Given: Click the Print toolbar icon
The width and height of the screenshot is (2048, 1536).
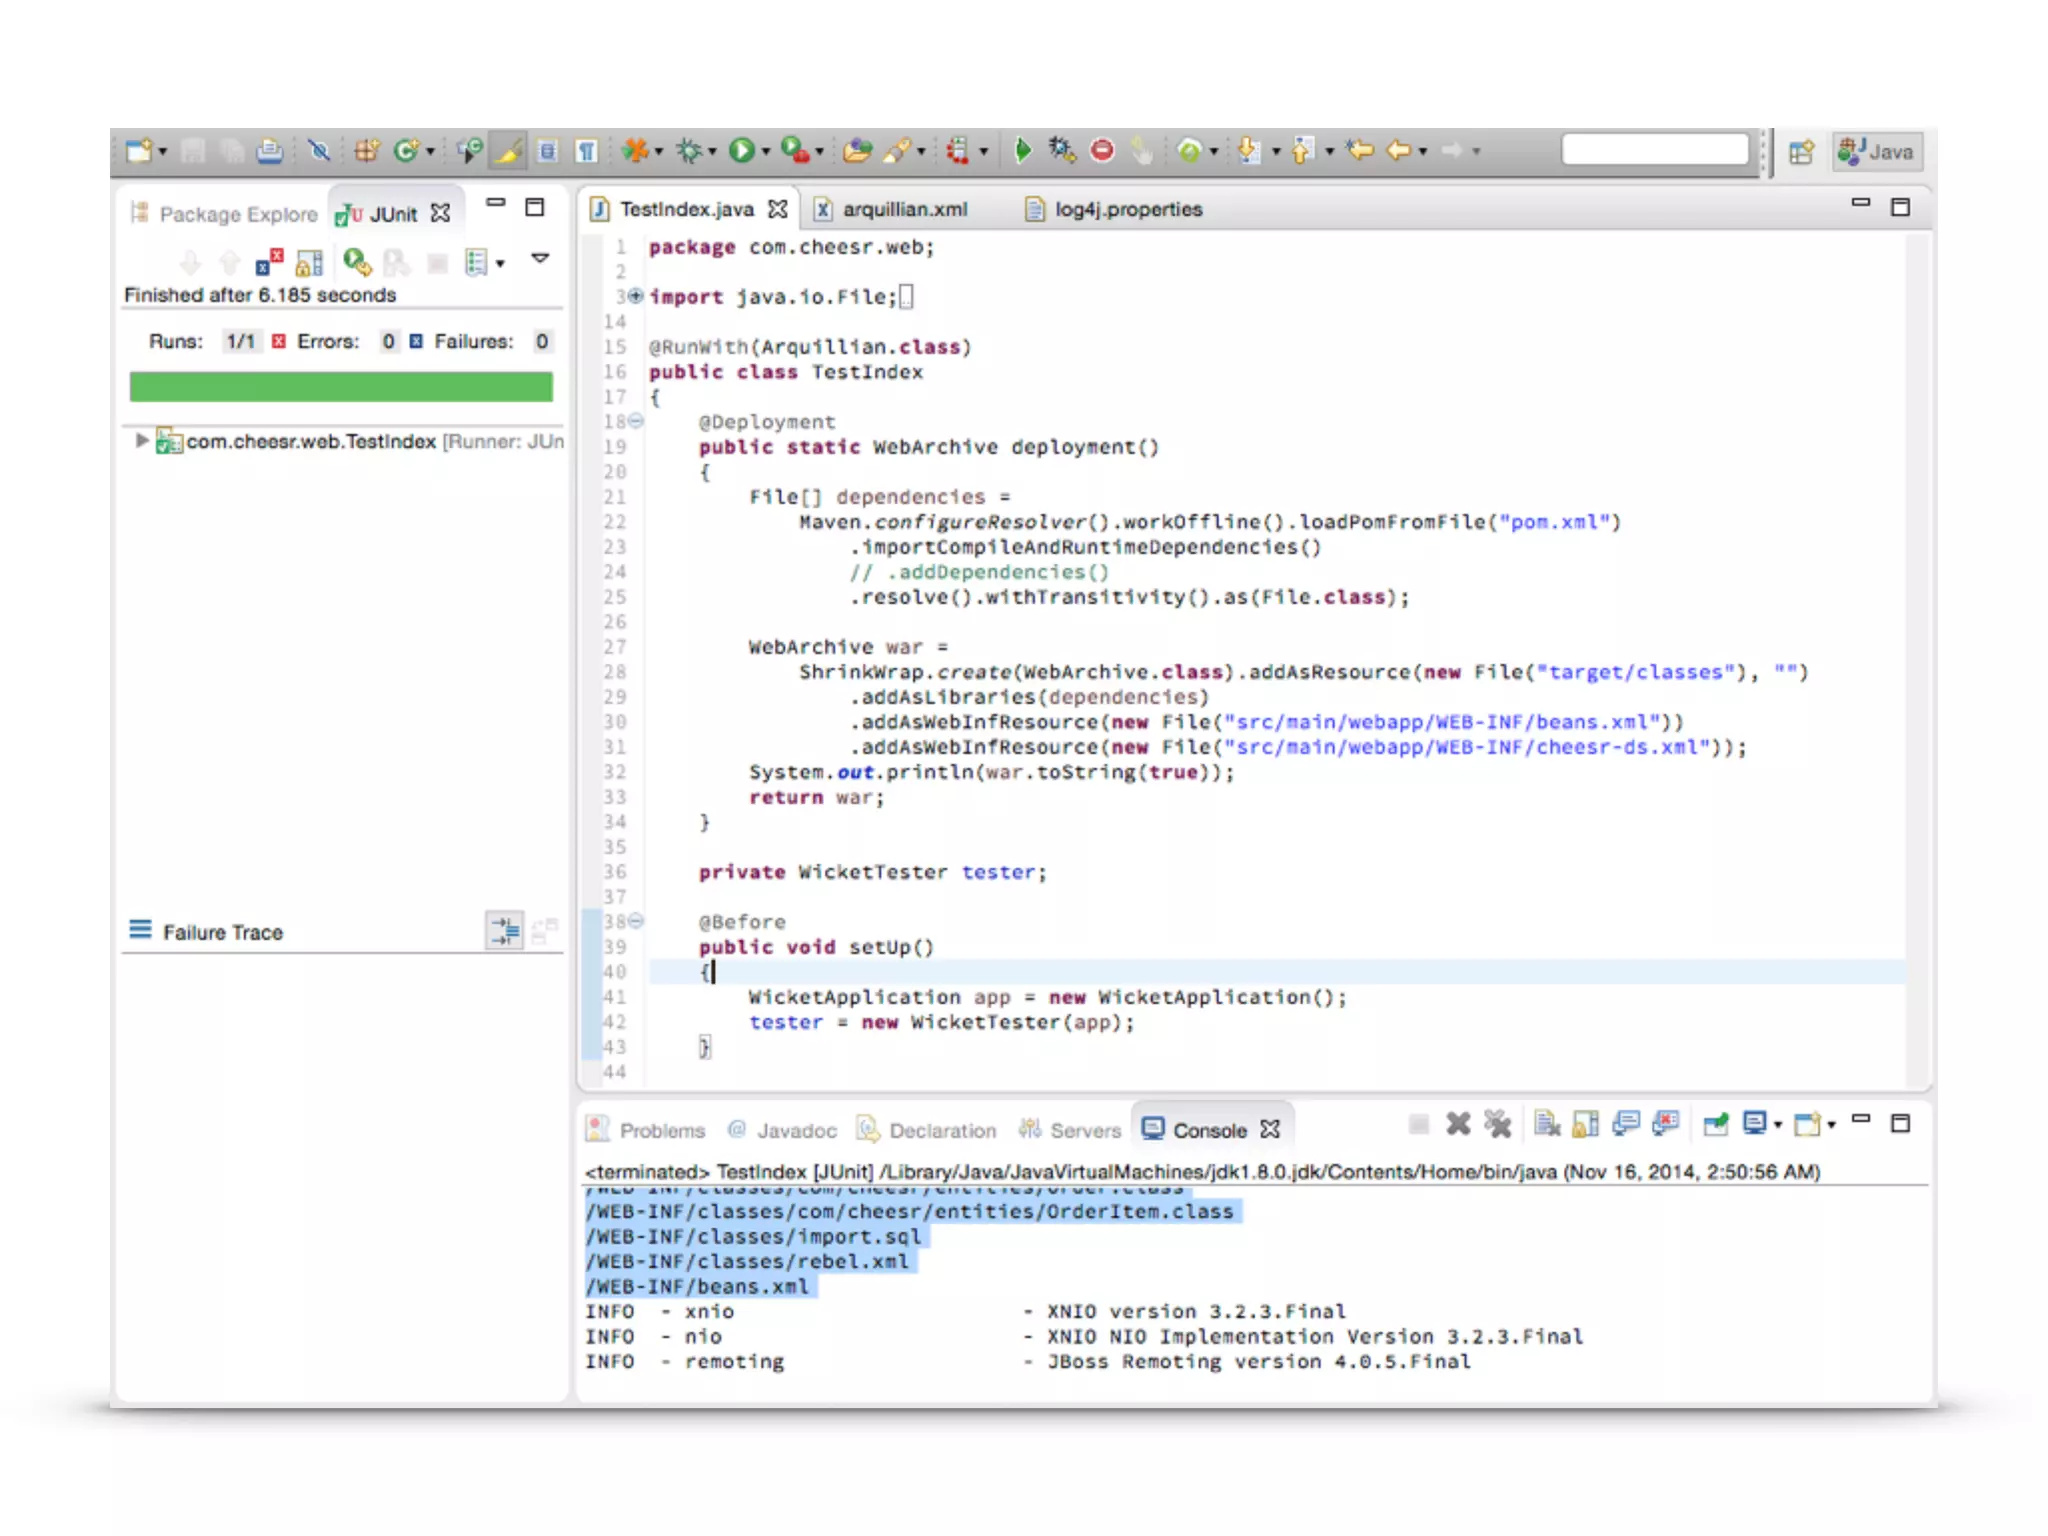Looking at the screenshot, I should click(269, 151).
